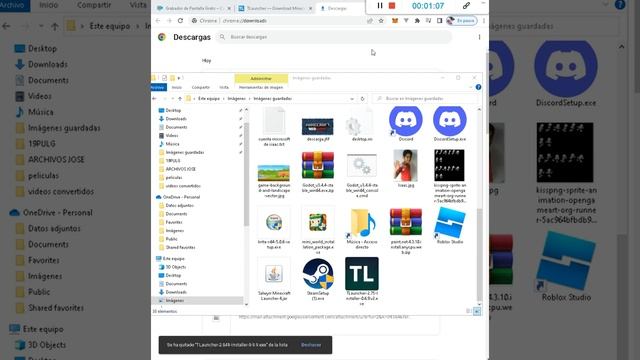Bookmark this page with the star icon
This screenshot has width=640, height=360.
(x=381, y=20)
